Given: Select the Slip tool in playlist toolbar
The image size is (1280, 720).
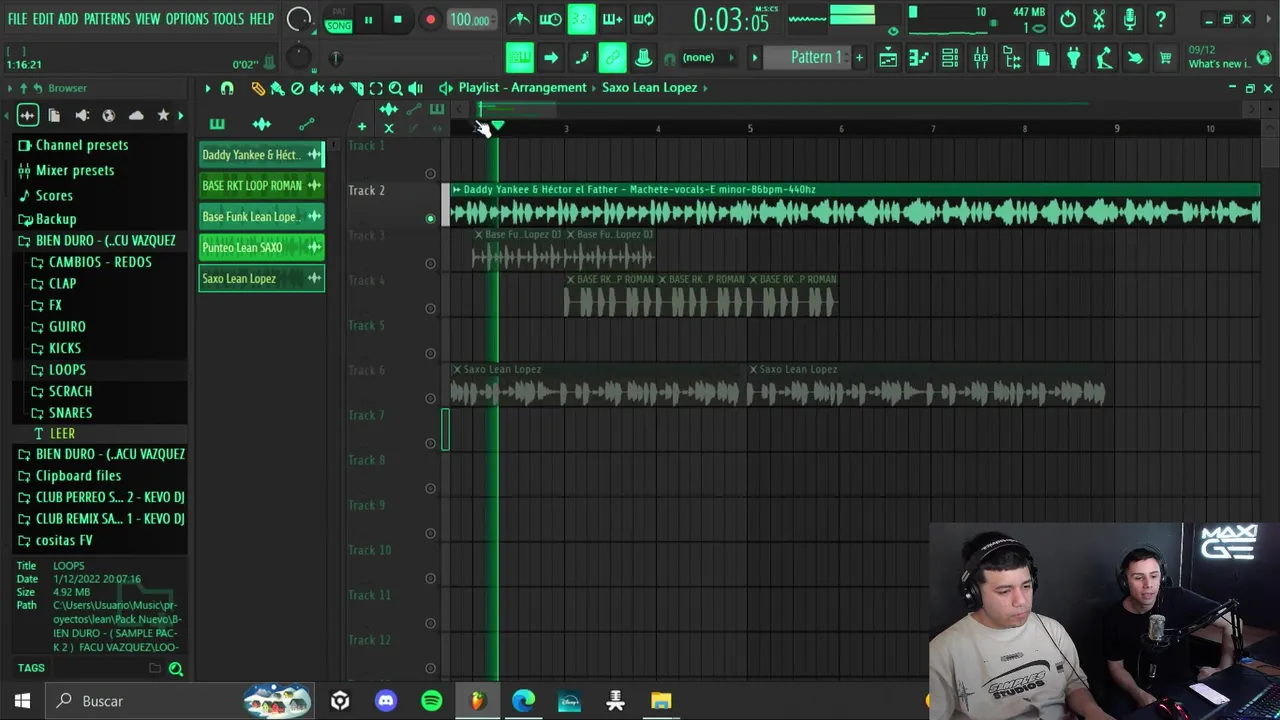Looking at the screenshot, I should [x=337, y=88].
